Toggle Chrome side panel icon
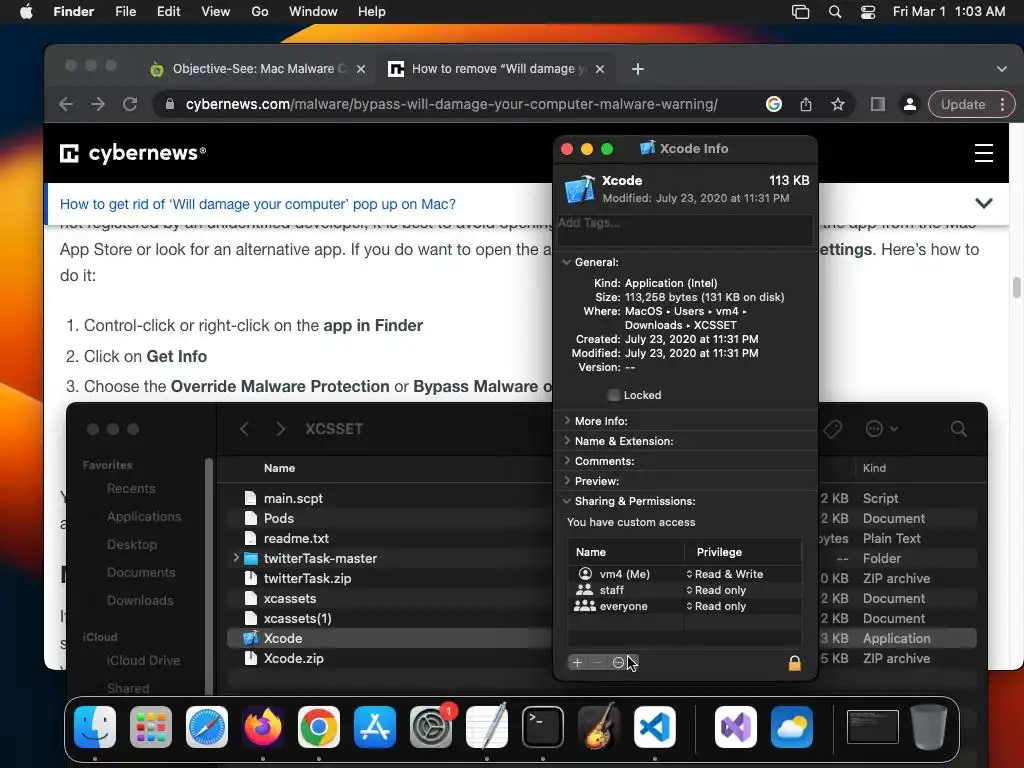 [878, 104]
